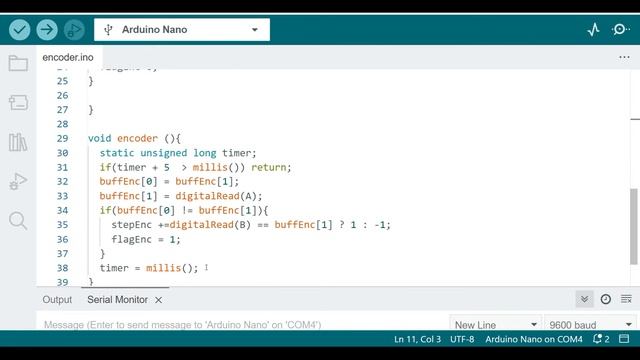The height and width of the screenshot is (360, 640).
Task: Toggle timestamp clock icon in Serial Monitor
Action: pos(606,299)
